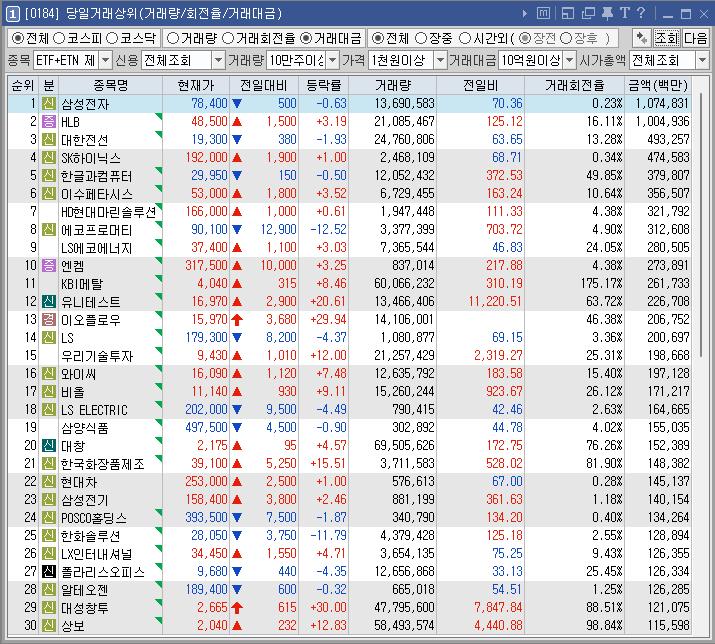Viewport: 715px width, 644px height.
Task: Click the 신 badge in the 현대차 row
Action: (x=49, y=482)
